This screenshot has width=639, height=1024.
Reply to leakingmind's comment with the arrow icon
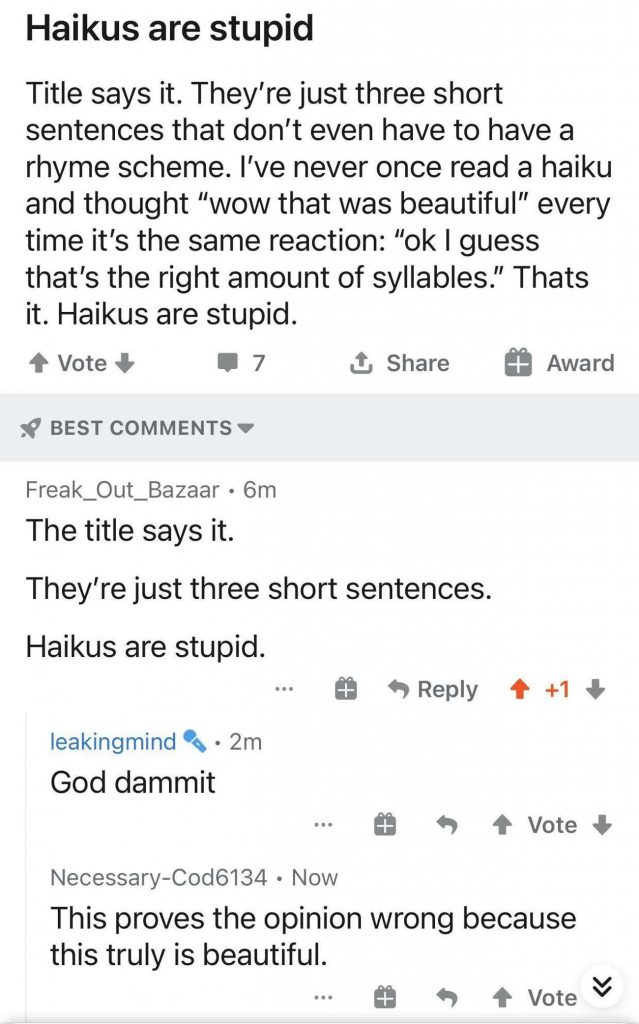click(x=447, y=825)
